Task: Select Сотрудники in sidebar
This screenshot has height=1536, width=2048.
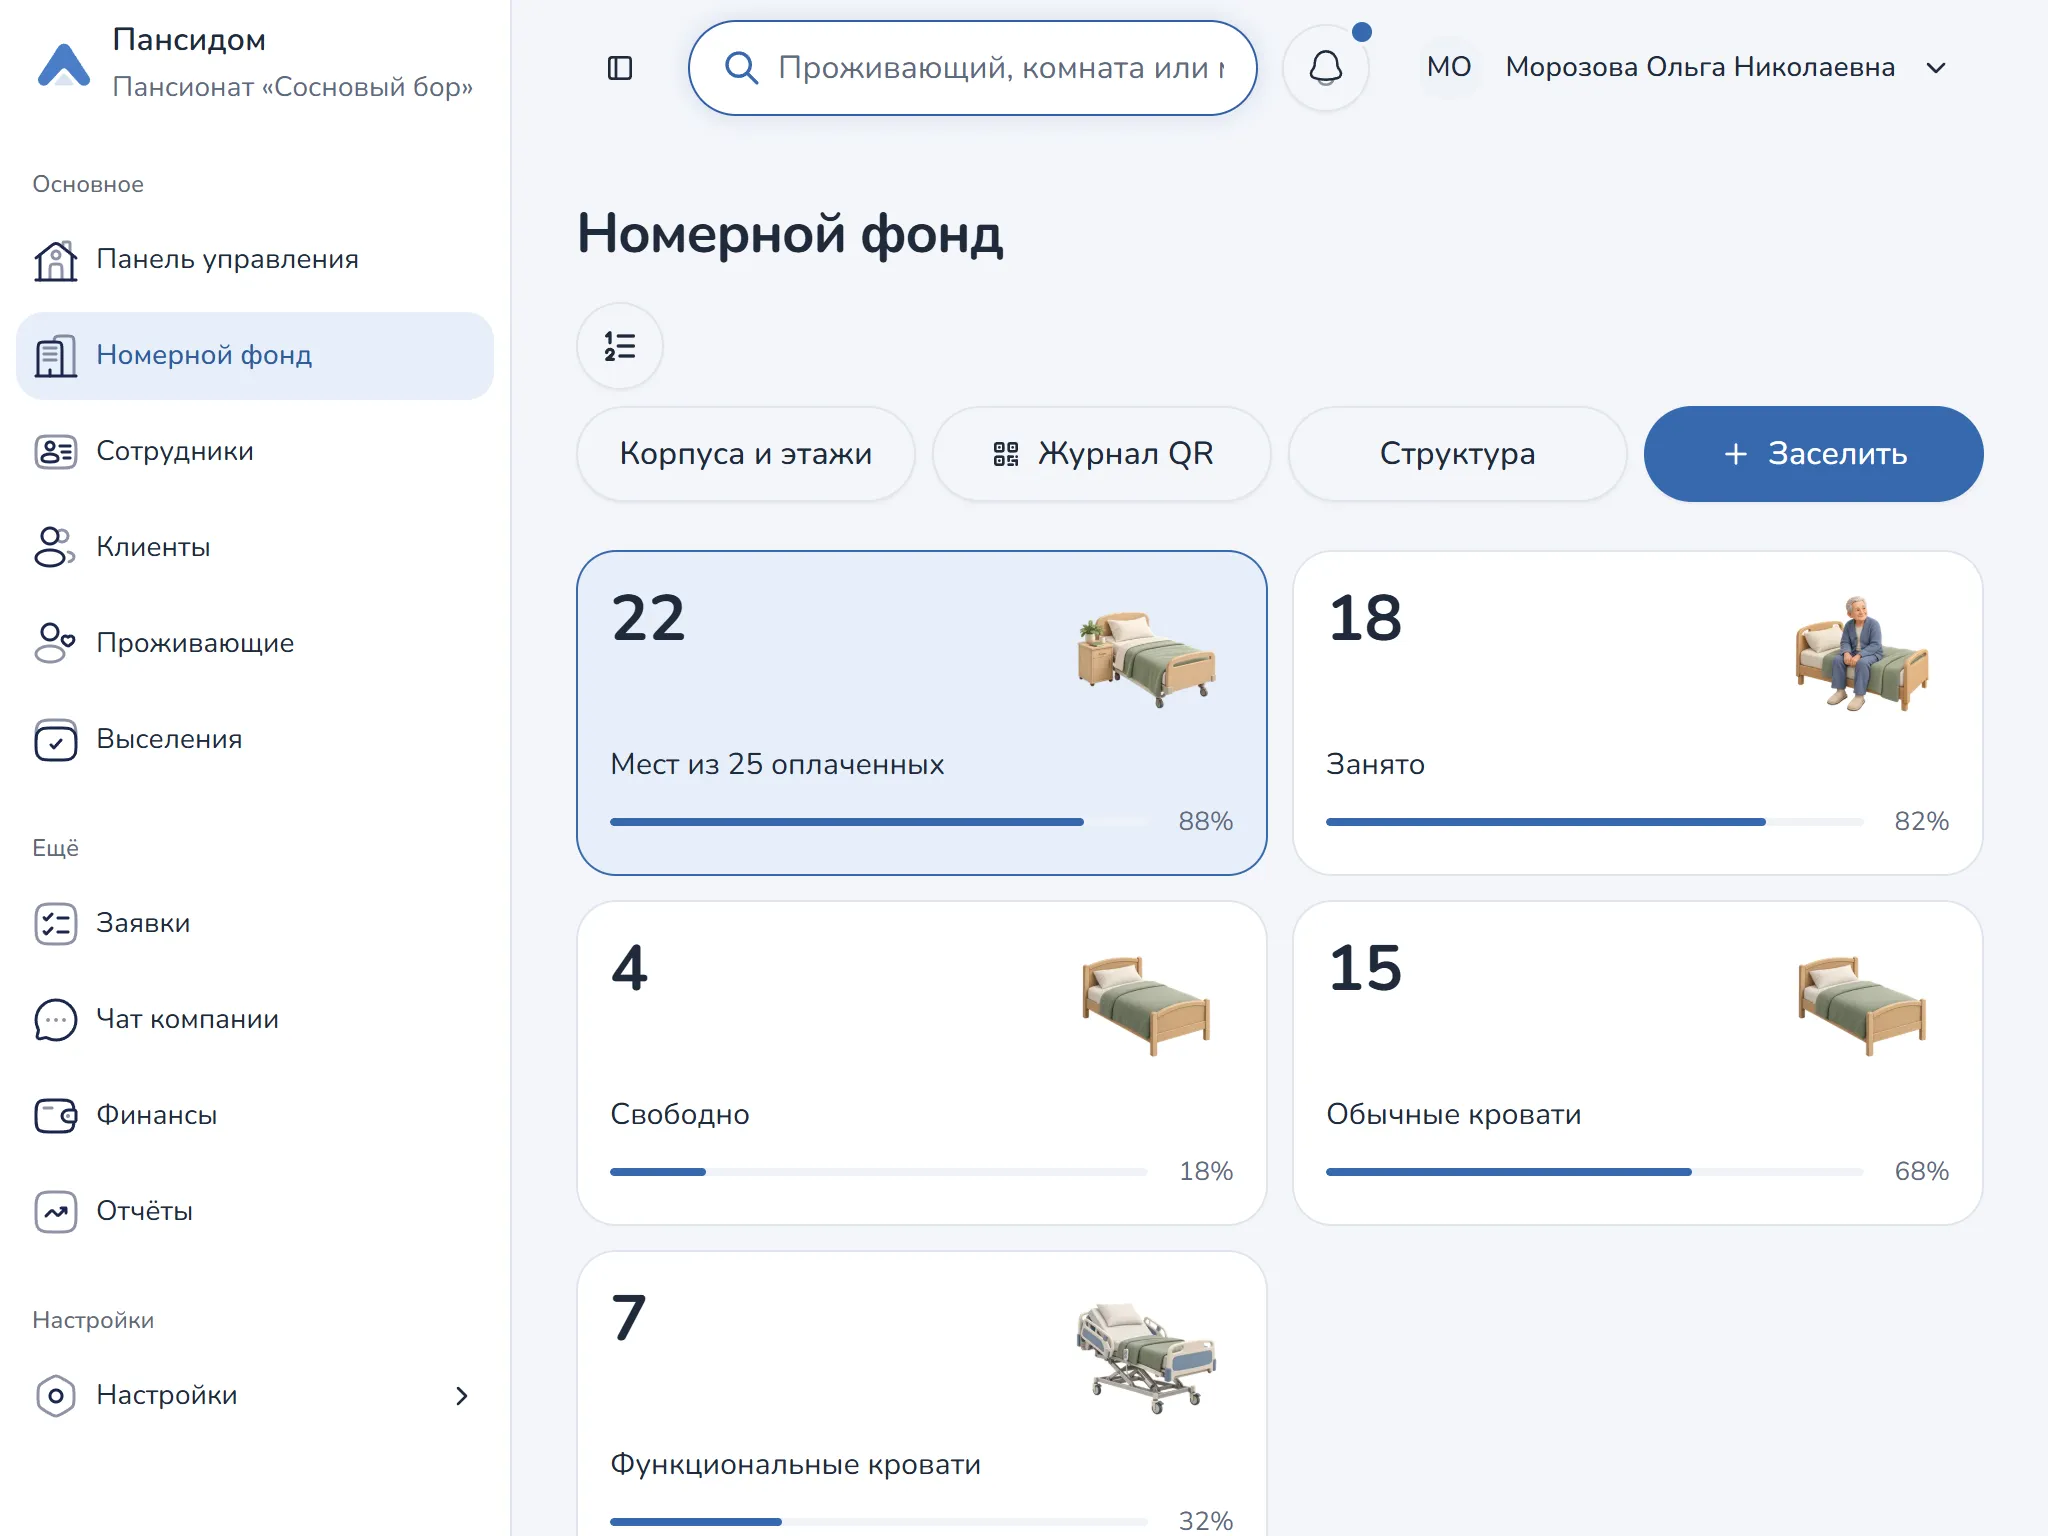Action: pos(255,452)
